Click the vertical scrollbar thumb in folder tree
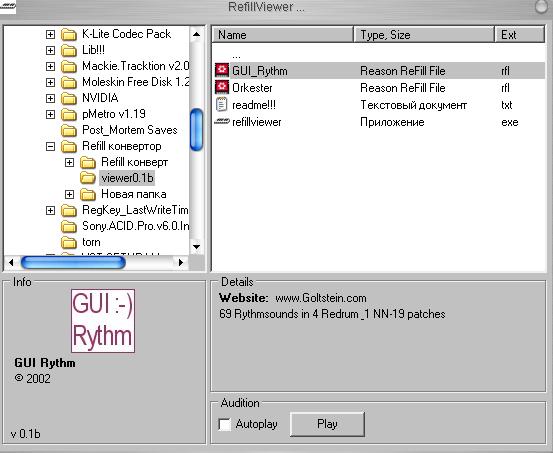553x453 pixels. click(196, 129)
